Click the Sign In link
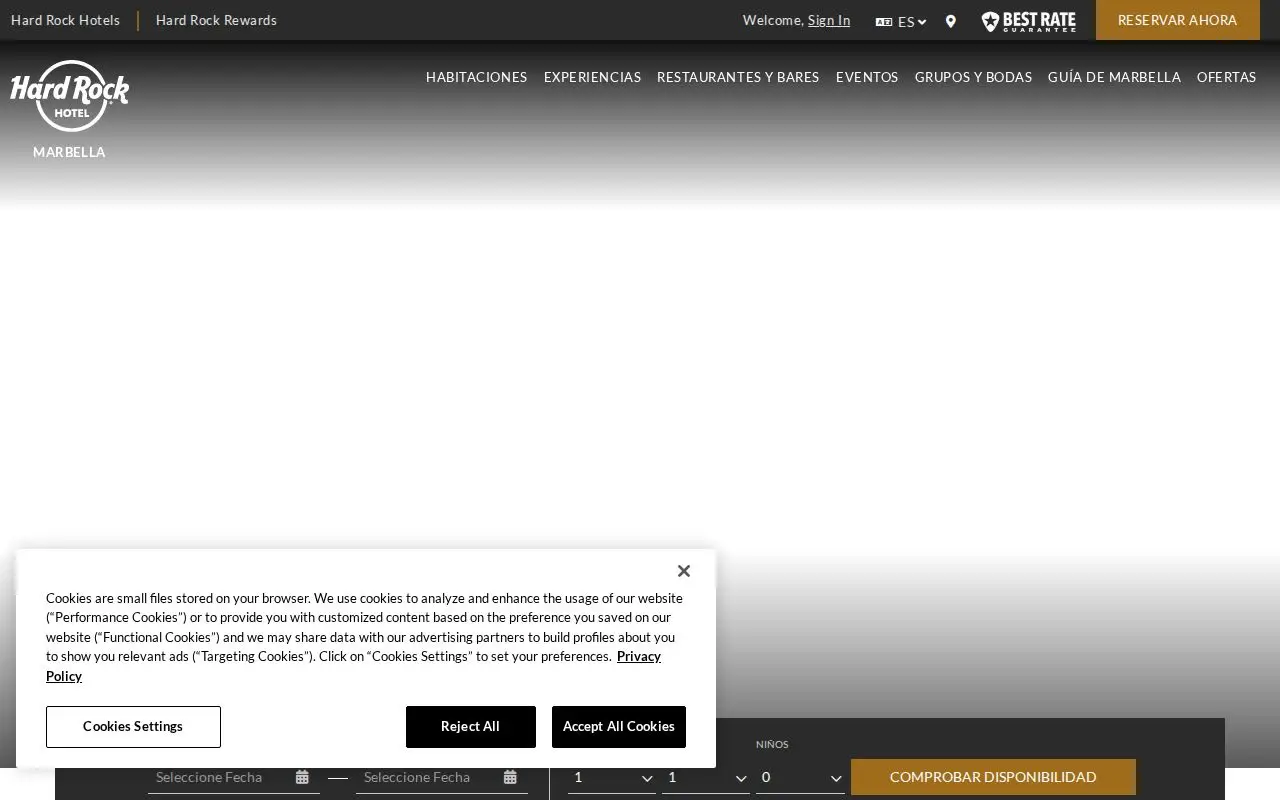Screen dimensions: 1280x800 [829, 20]
